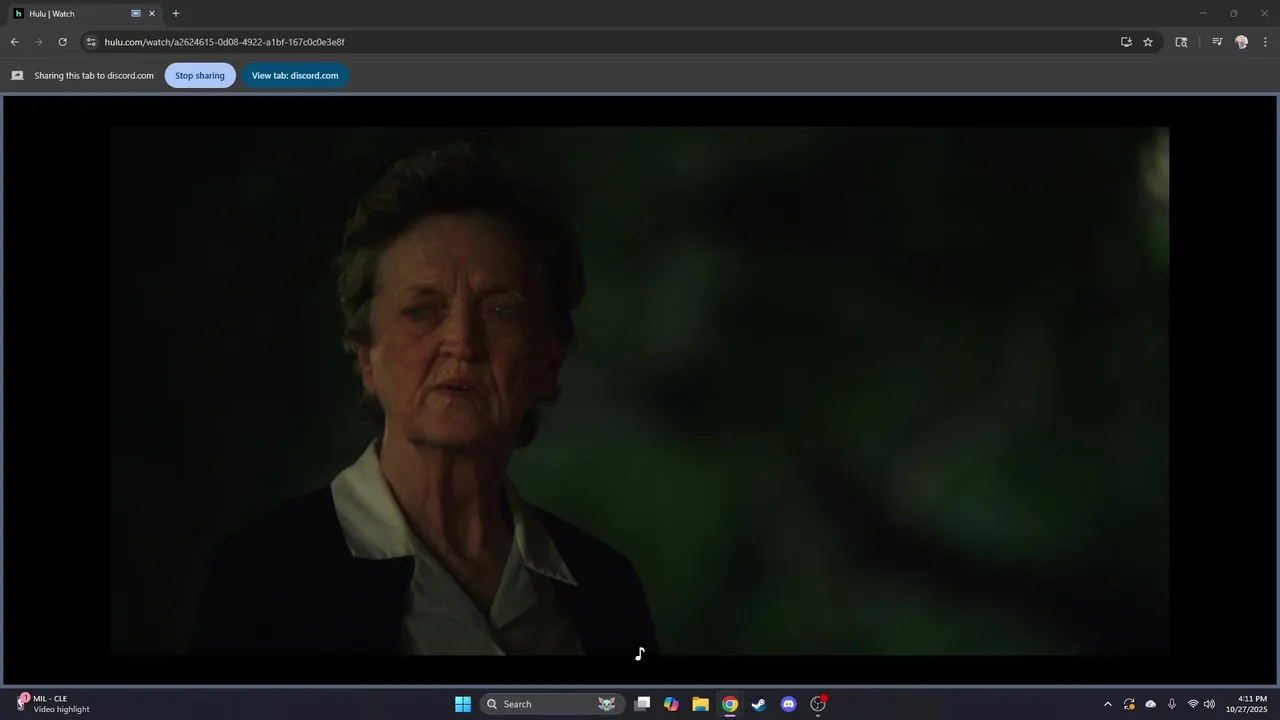Viewport: 1280px width, 720px height.
Task: Open File Explorer from taskbar
Action: click(700, 704)
